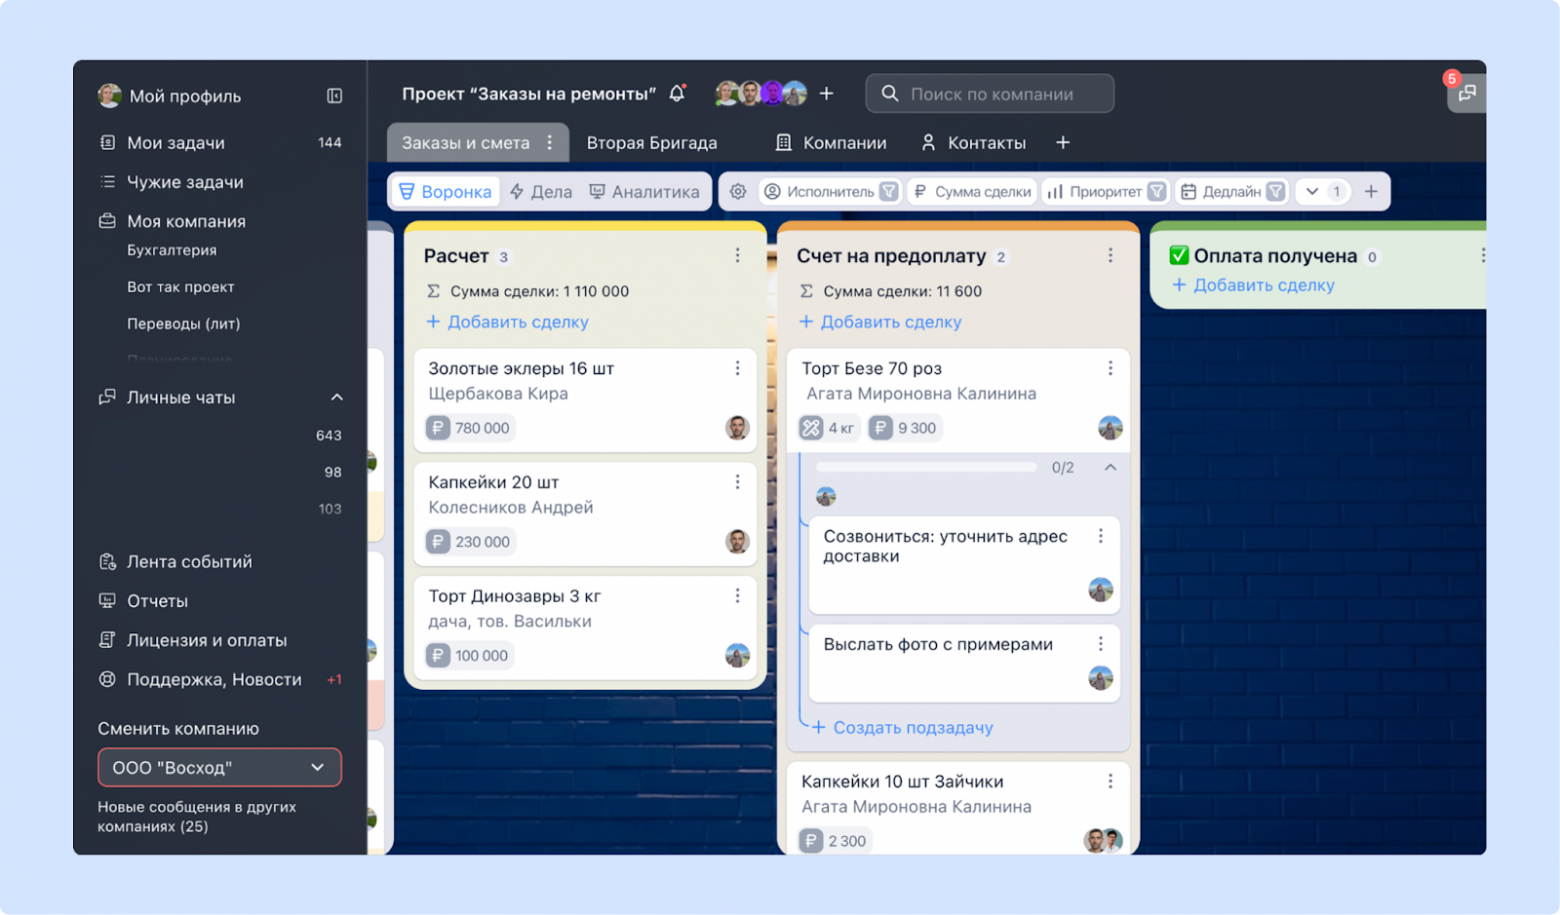Screen dimensions: 1560x915
Task: Click the weight icon on the Торт Безе card
Action: tap(813, 427)
